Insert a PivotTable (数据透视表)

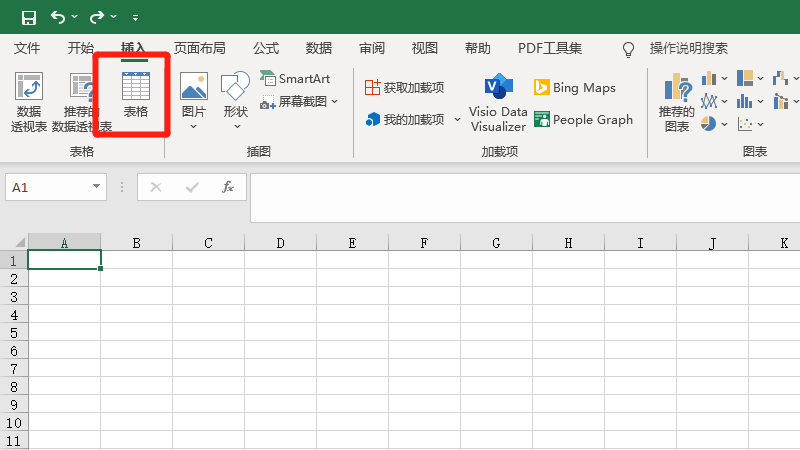(29, 102)
